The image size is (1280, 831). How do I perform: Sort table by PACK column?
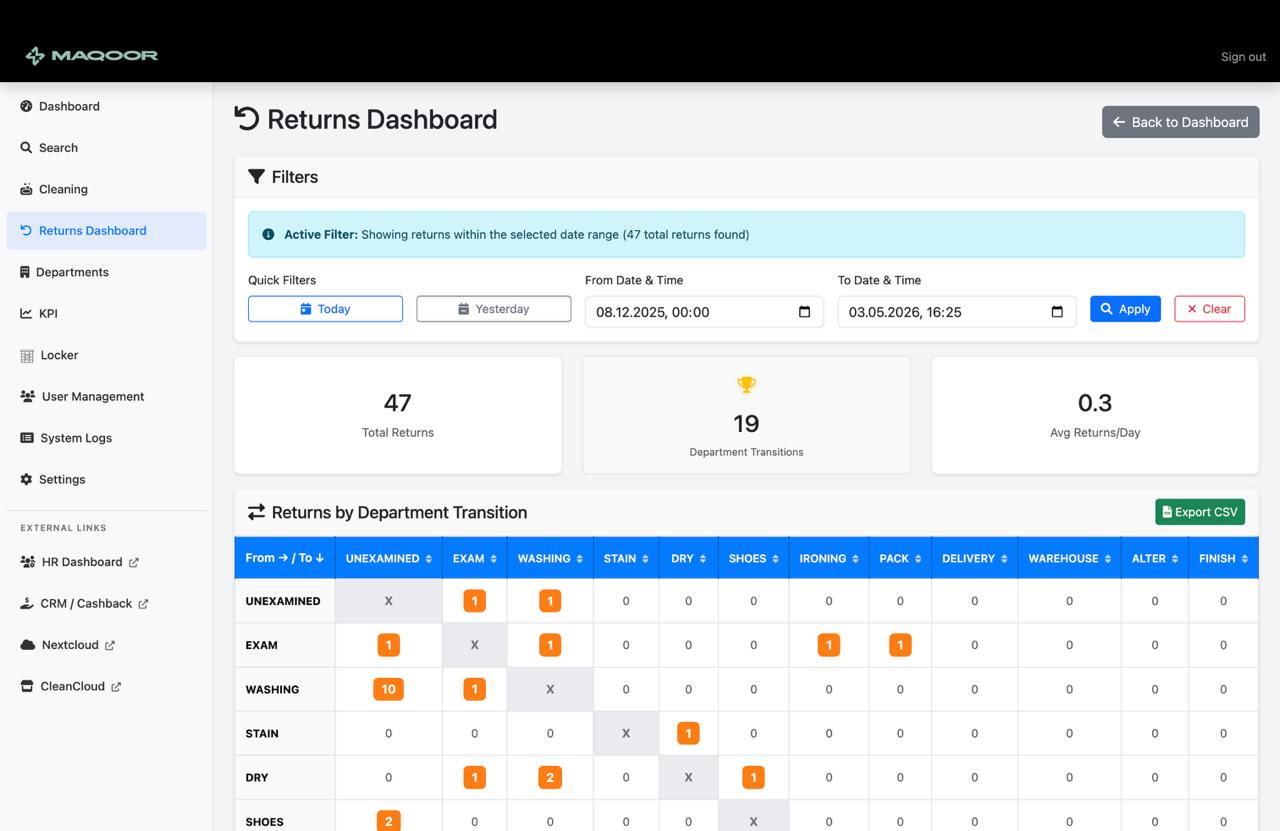[x=900, y=558]
